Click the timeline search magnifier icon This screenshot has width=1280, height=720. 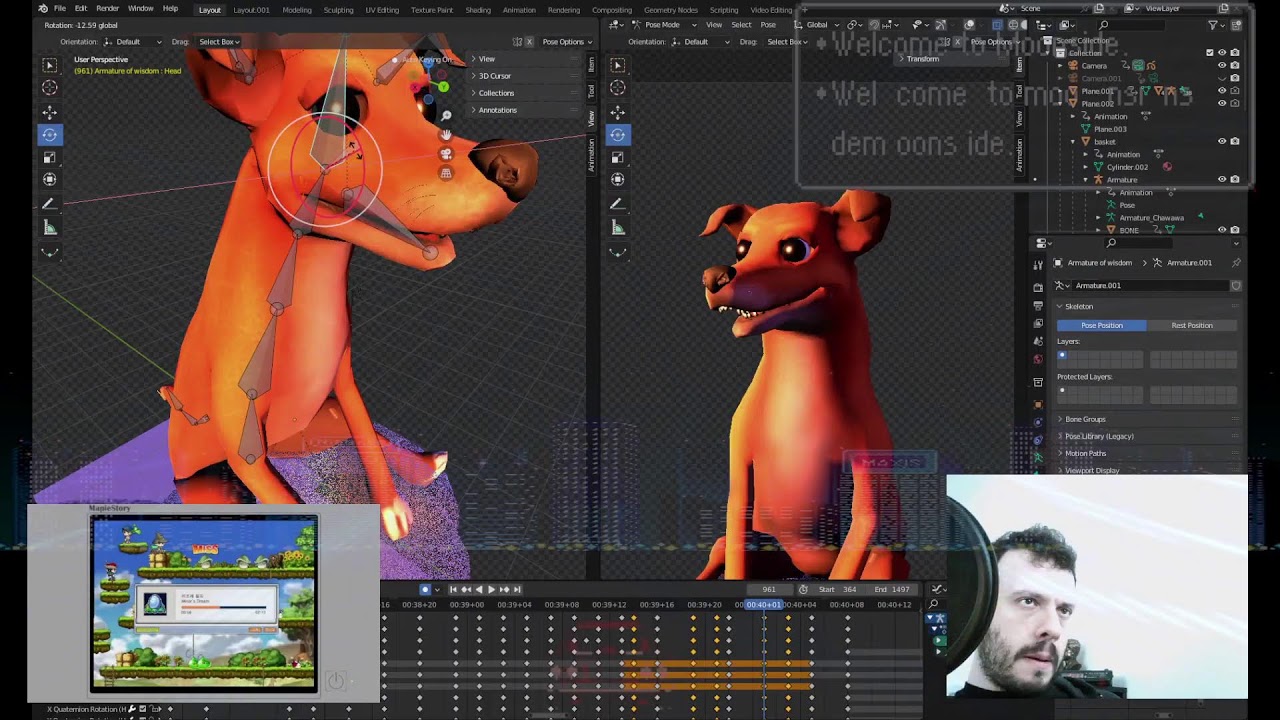click(x=934, y=604)
